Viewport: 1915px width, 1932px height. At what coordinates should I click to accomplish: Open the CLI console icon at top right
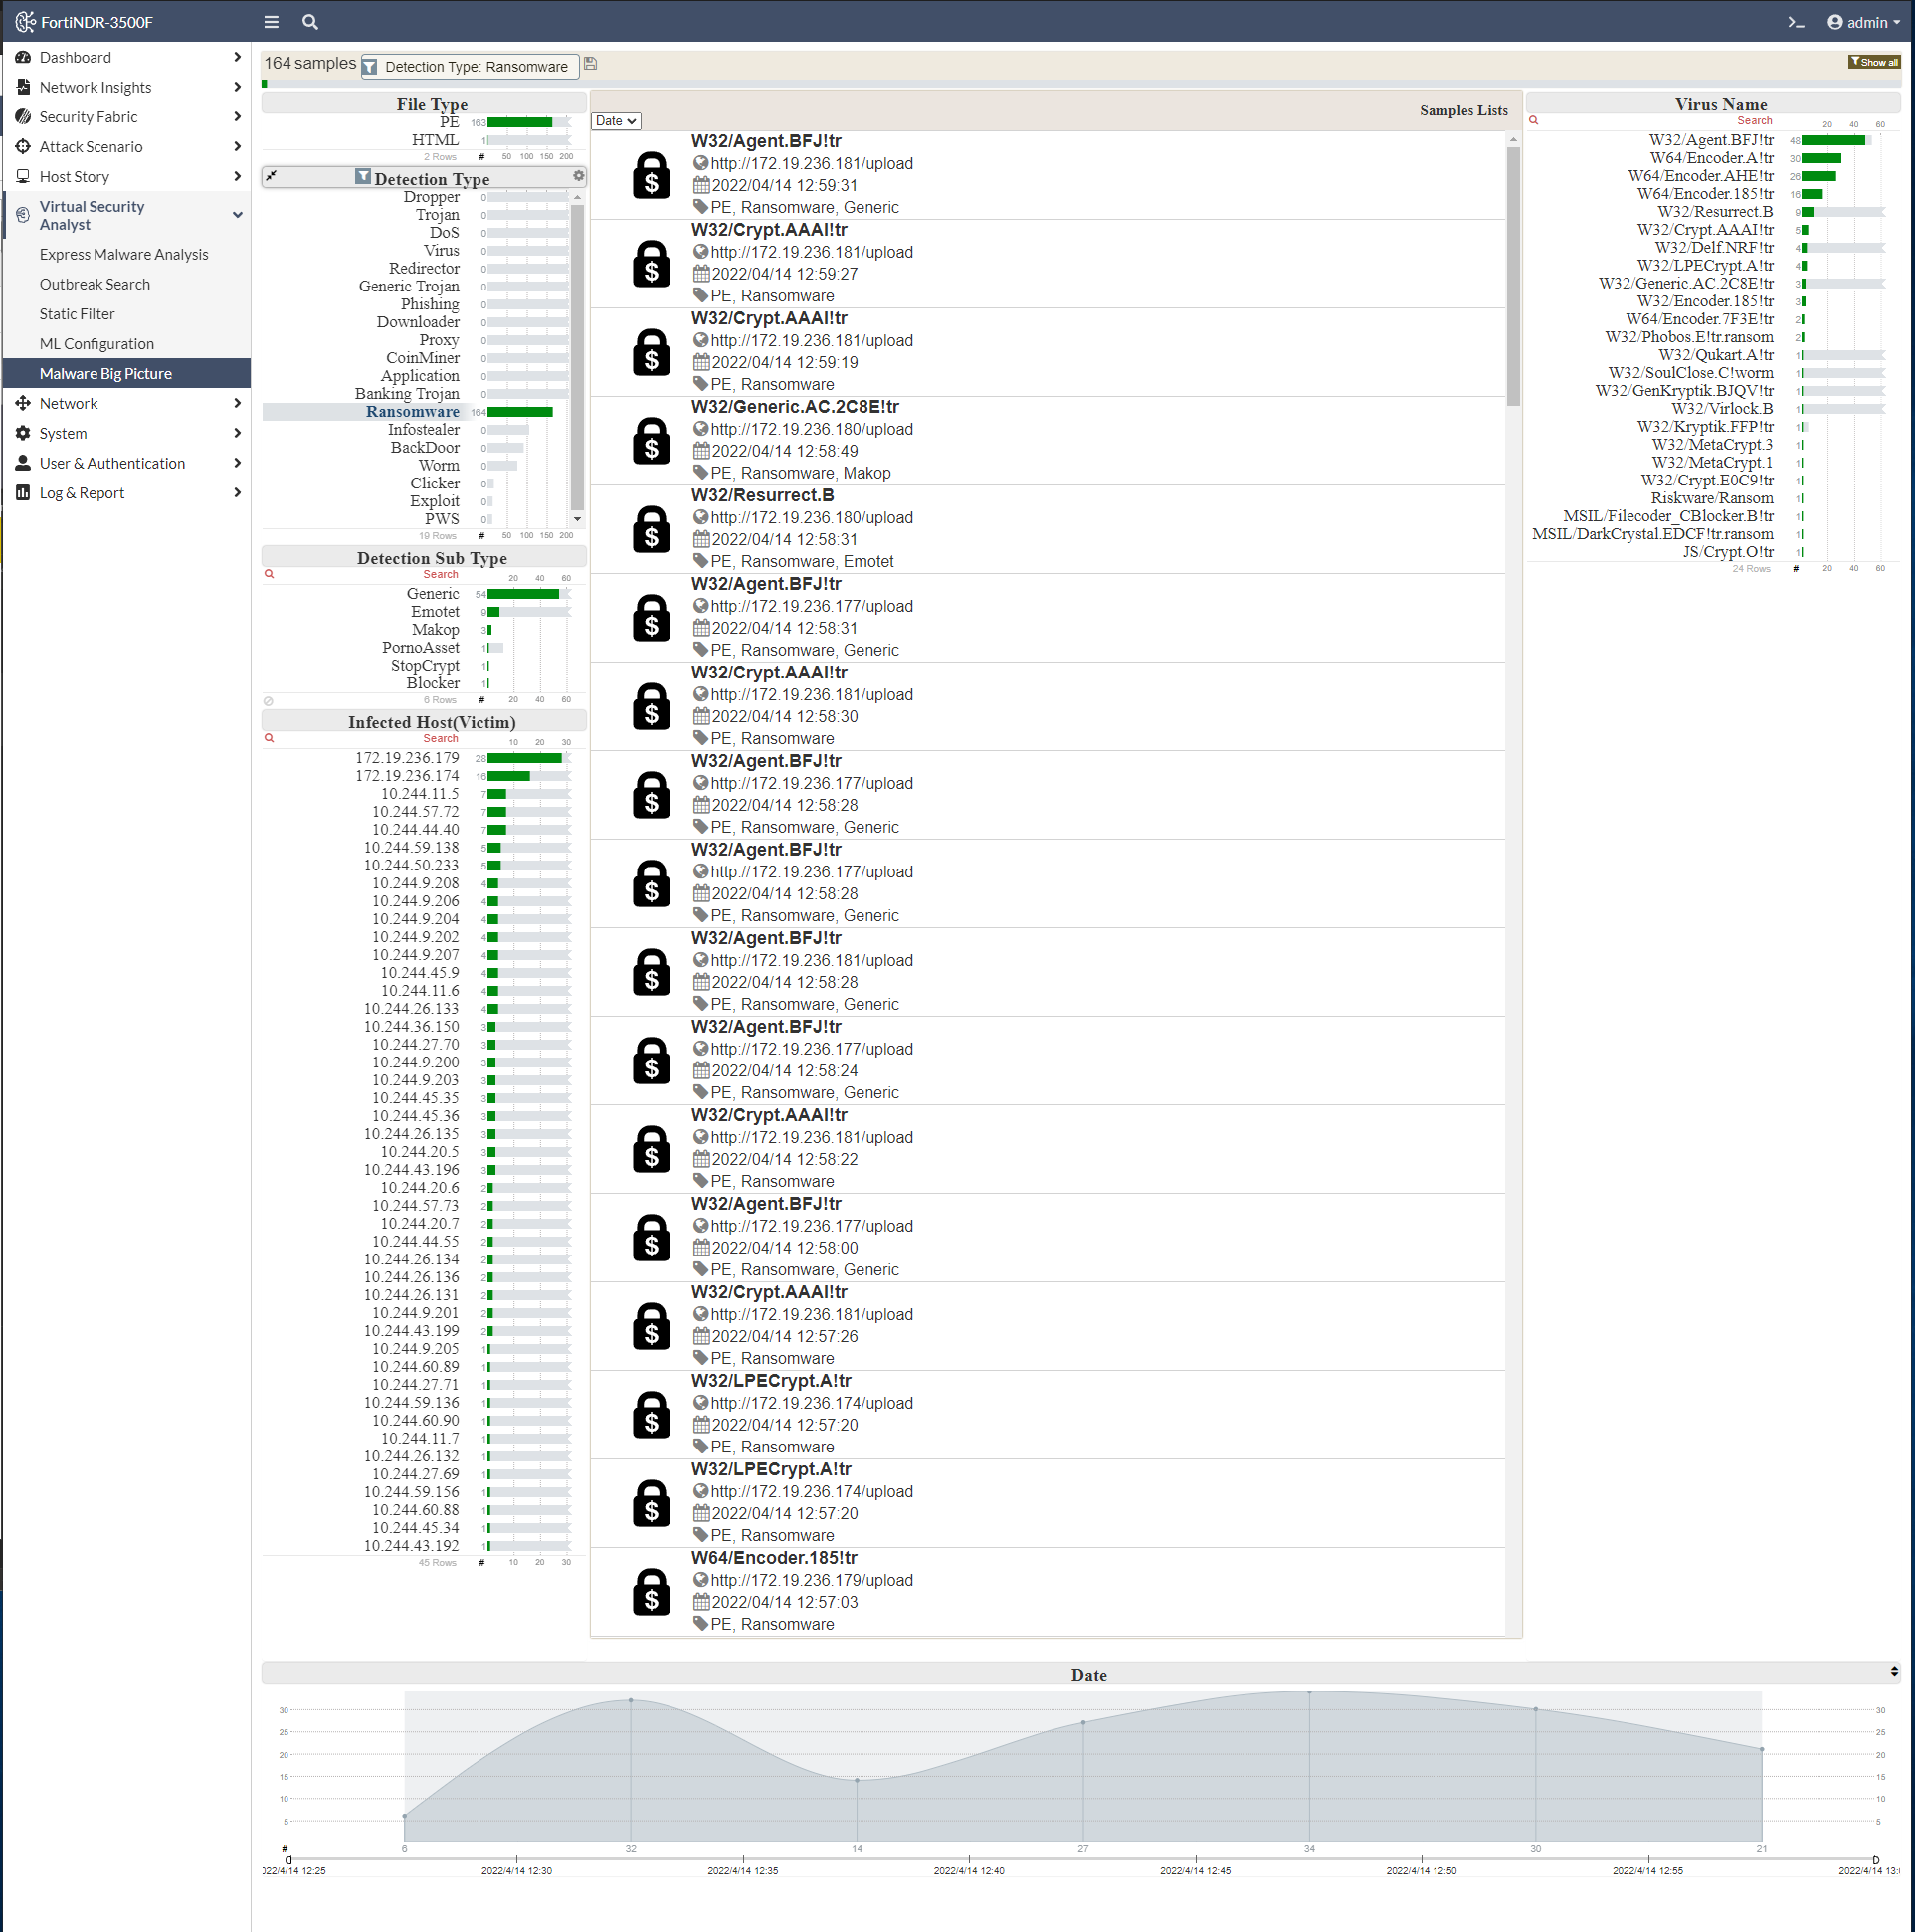(1796, 21)
